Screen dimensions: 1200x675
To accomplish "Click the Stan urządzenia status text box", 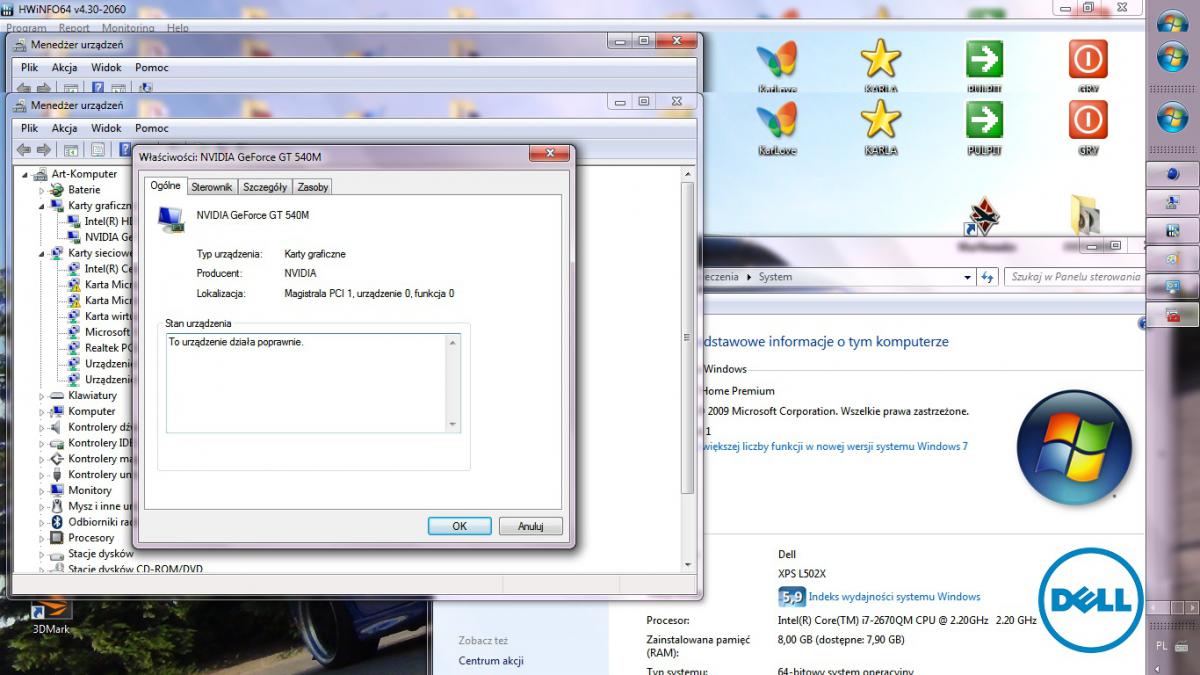I will click(x=313, y=383).
